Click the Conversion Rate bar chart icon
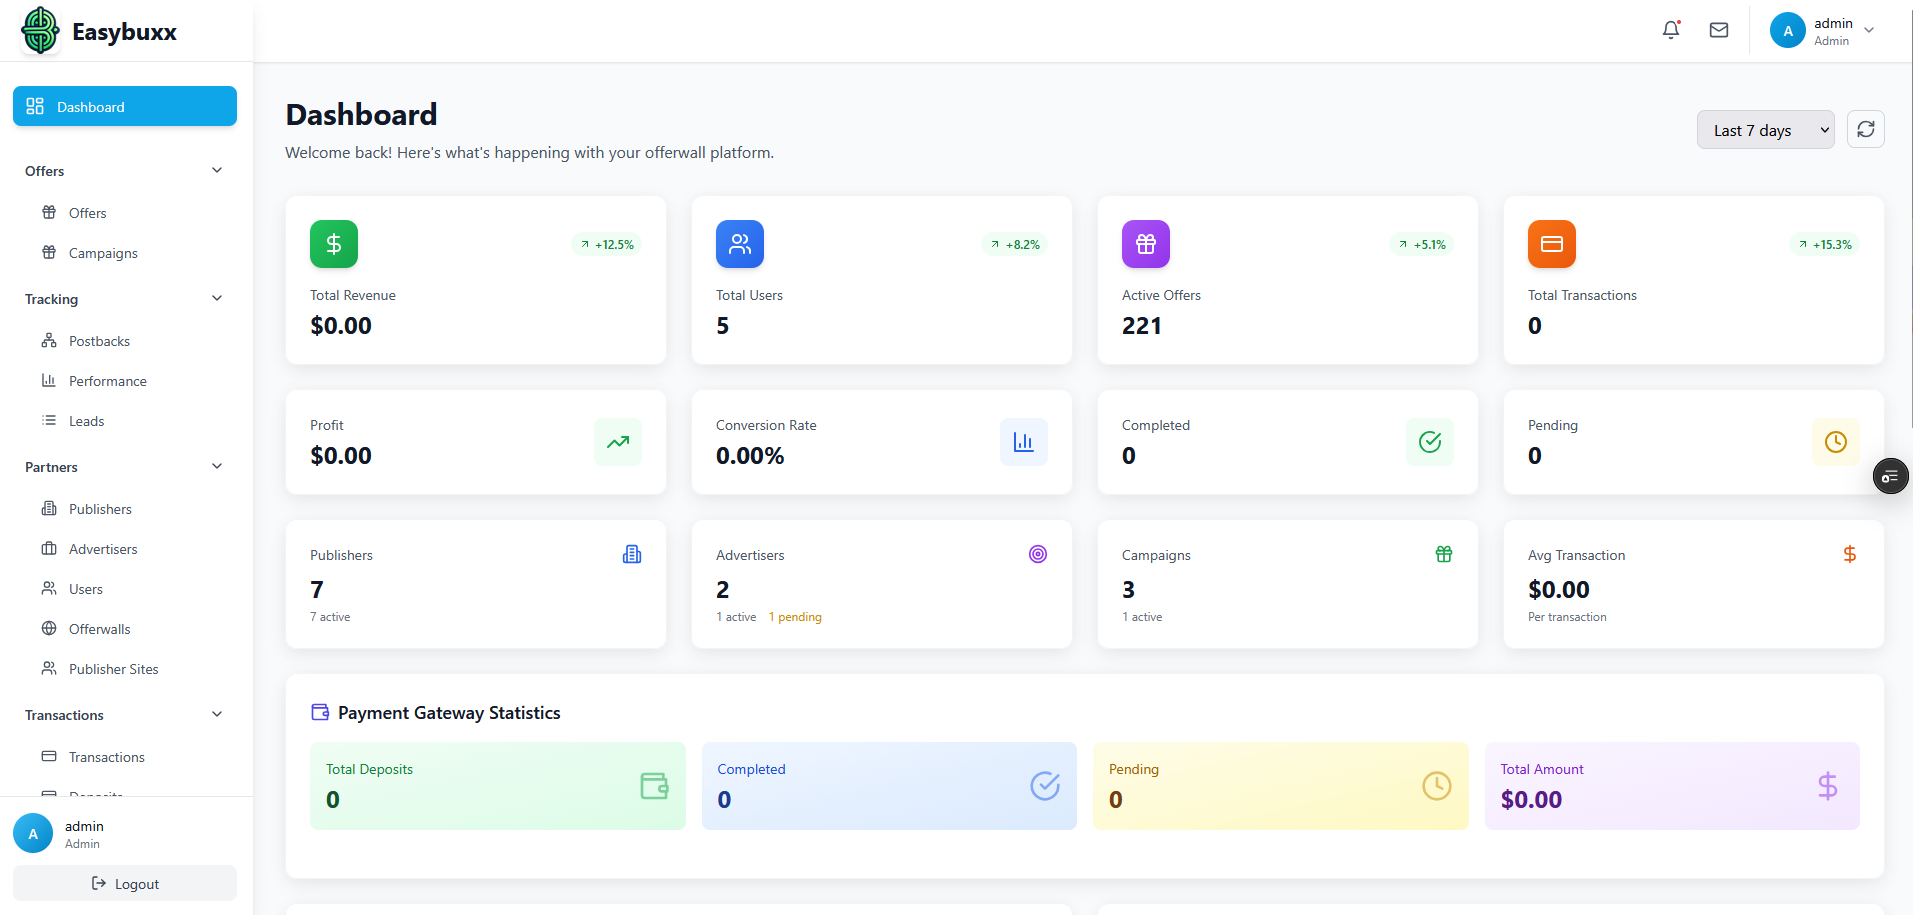The height and width of the screenshot is (915, 1913). point(1023,442)
